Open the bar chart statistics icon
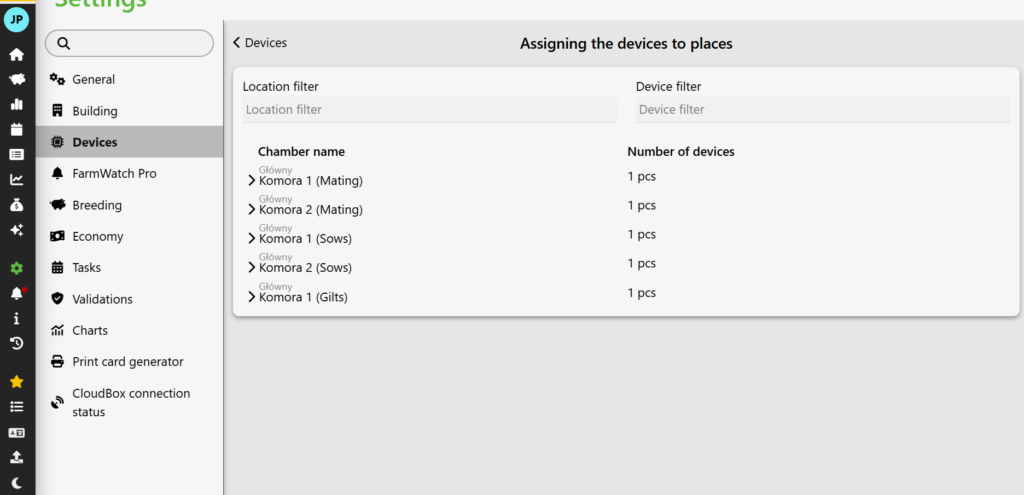 click(16, 104)
